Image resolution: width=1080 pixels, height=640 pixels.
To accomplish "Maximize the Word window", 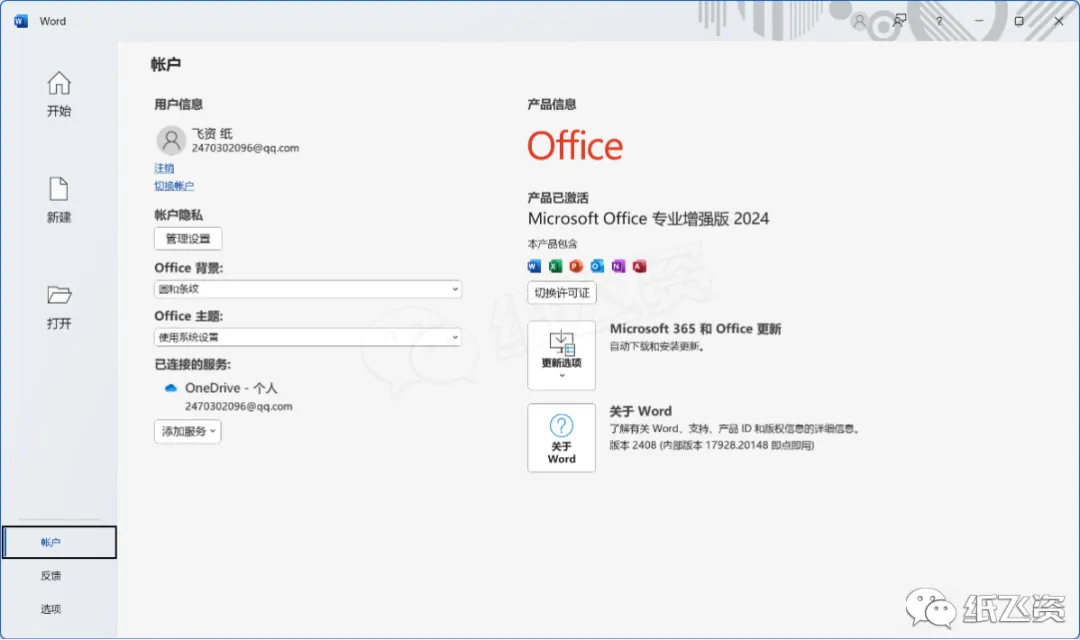I will pos(1019,21).
